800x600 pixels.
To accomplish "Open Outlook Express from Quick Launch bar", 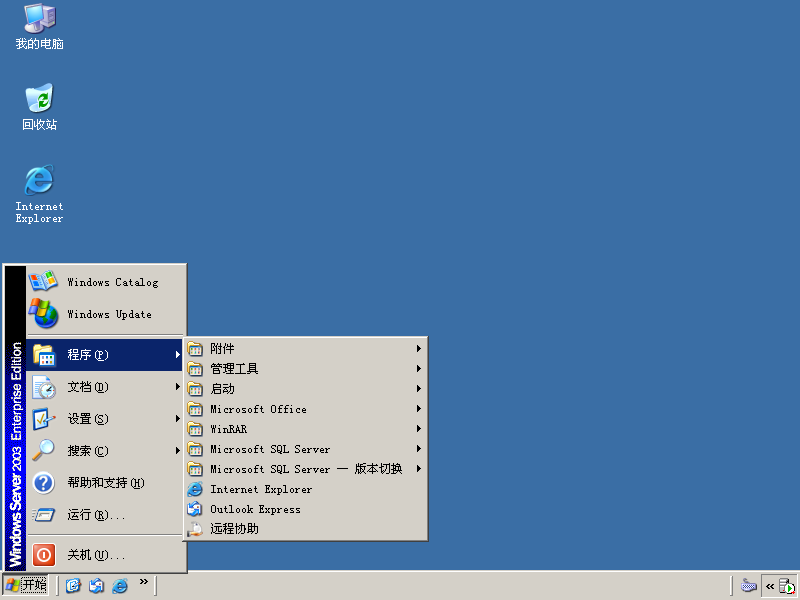I will click(96, 585).
